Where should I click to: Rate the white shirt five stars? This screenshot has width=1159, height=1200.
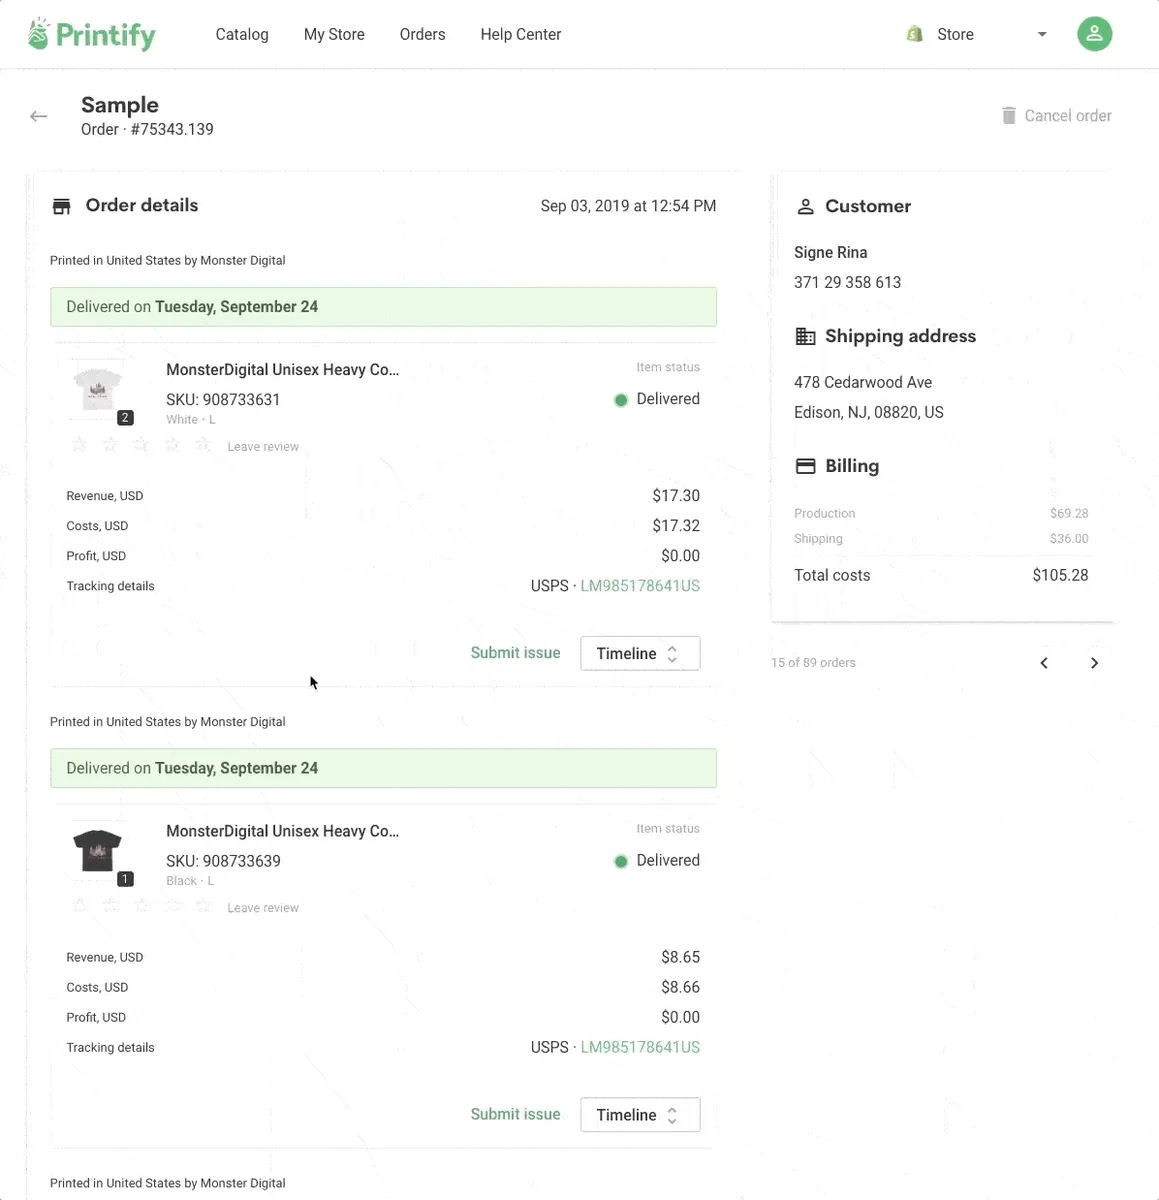pos(203,444)
